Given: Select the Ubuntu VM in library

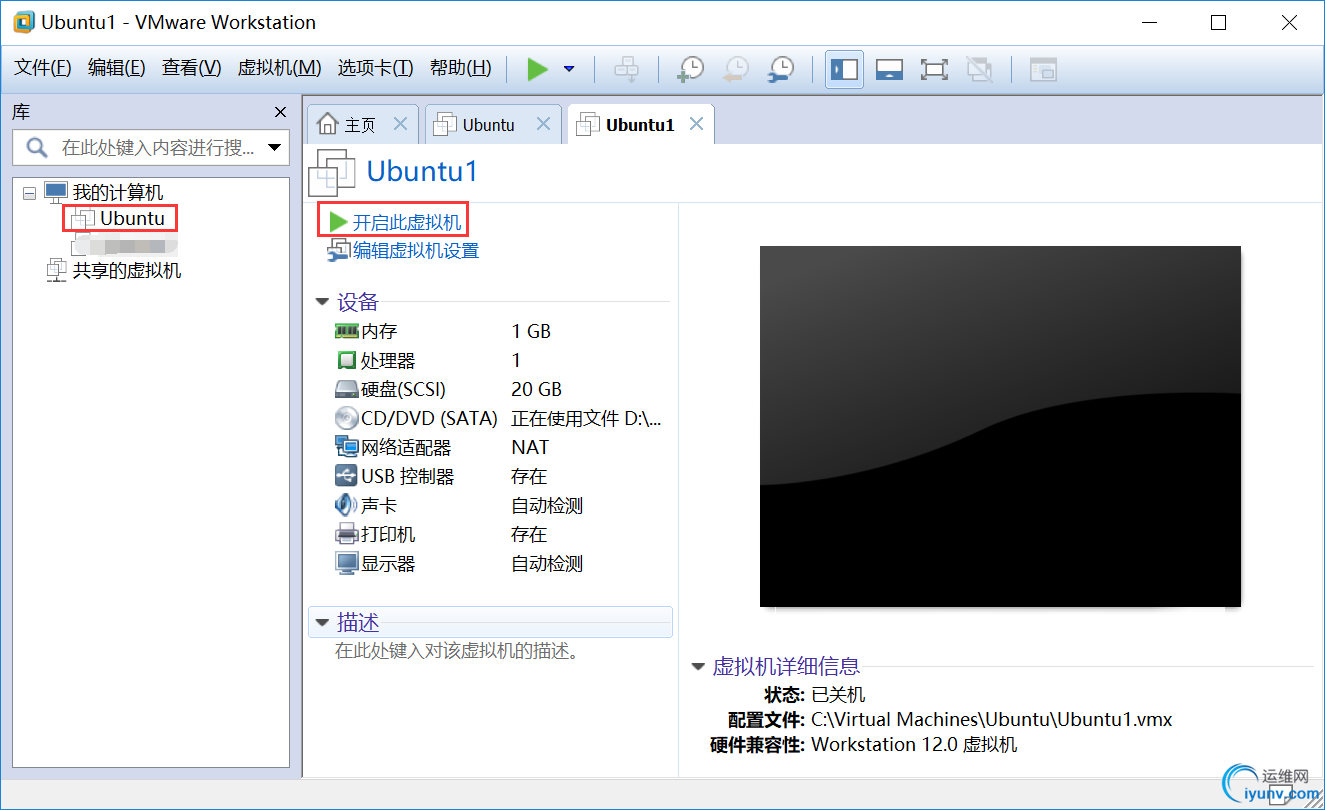Looking at the screenshot, I should pos(132,218).
